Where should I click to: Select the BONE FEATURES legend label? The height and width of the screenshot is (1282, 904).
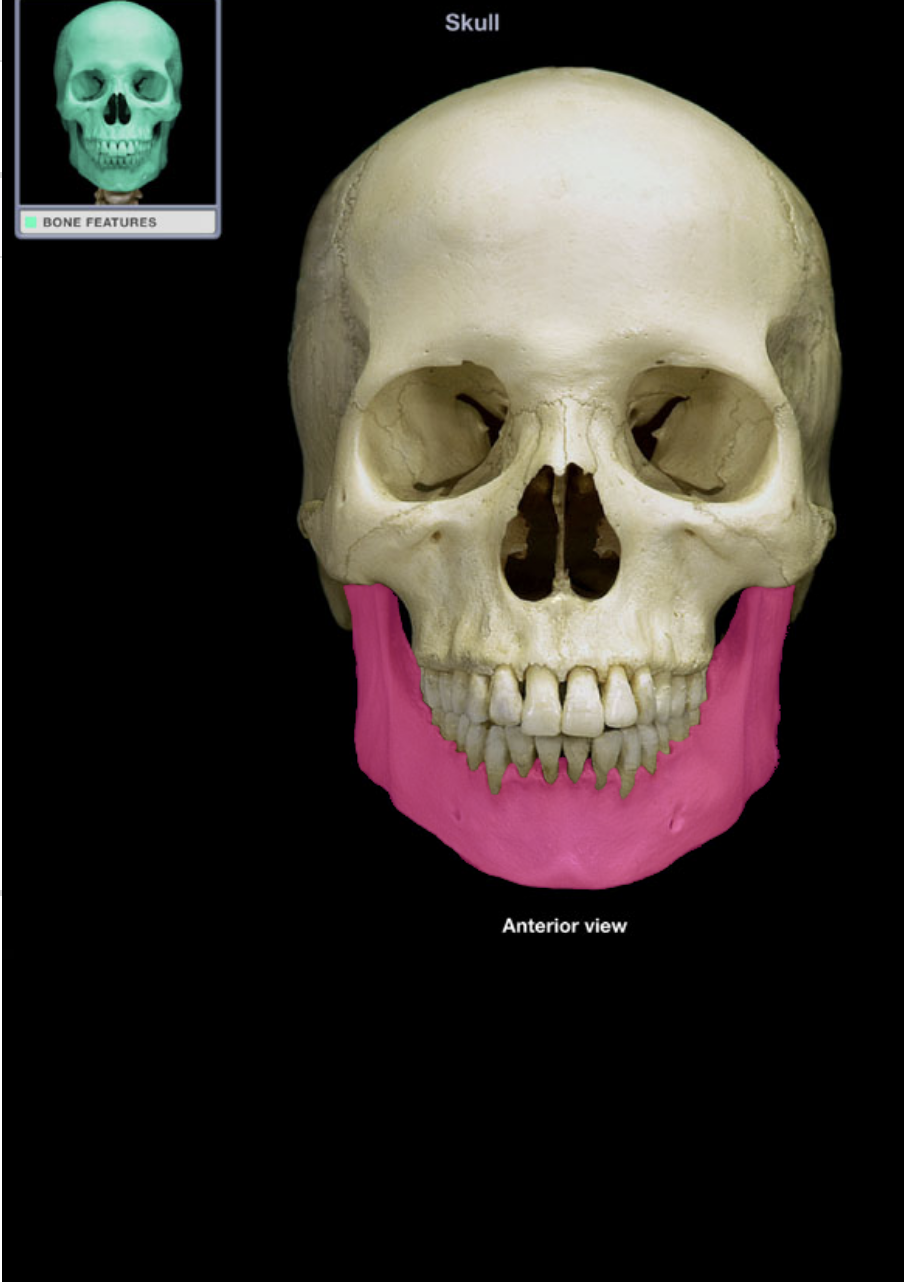[x=99, y=222]
